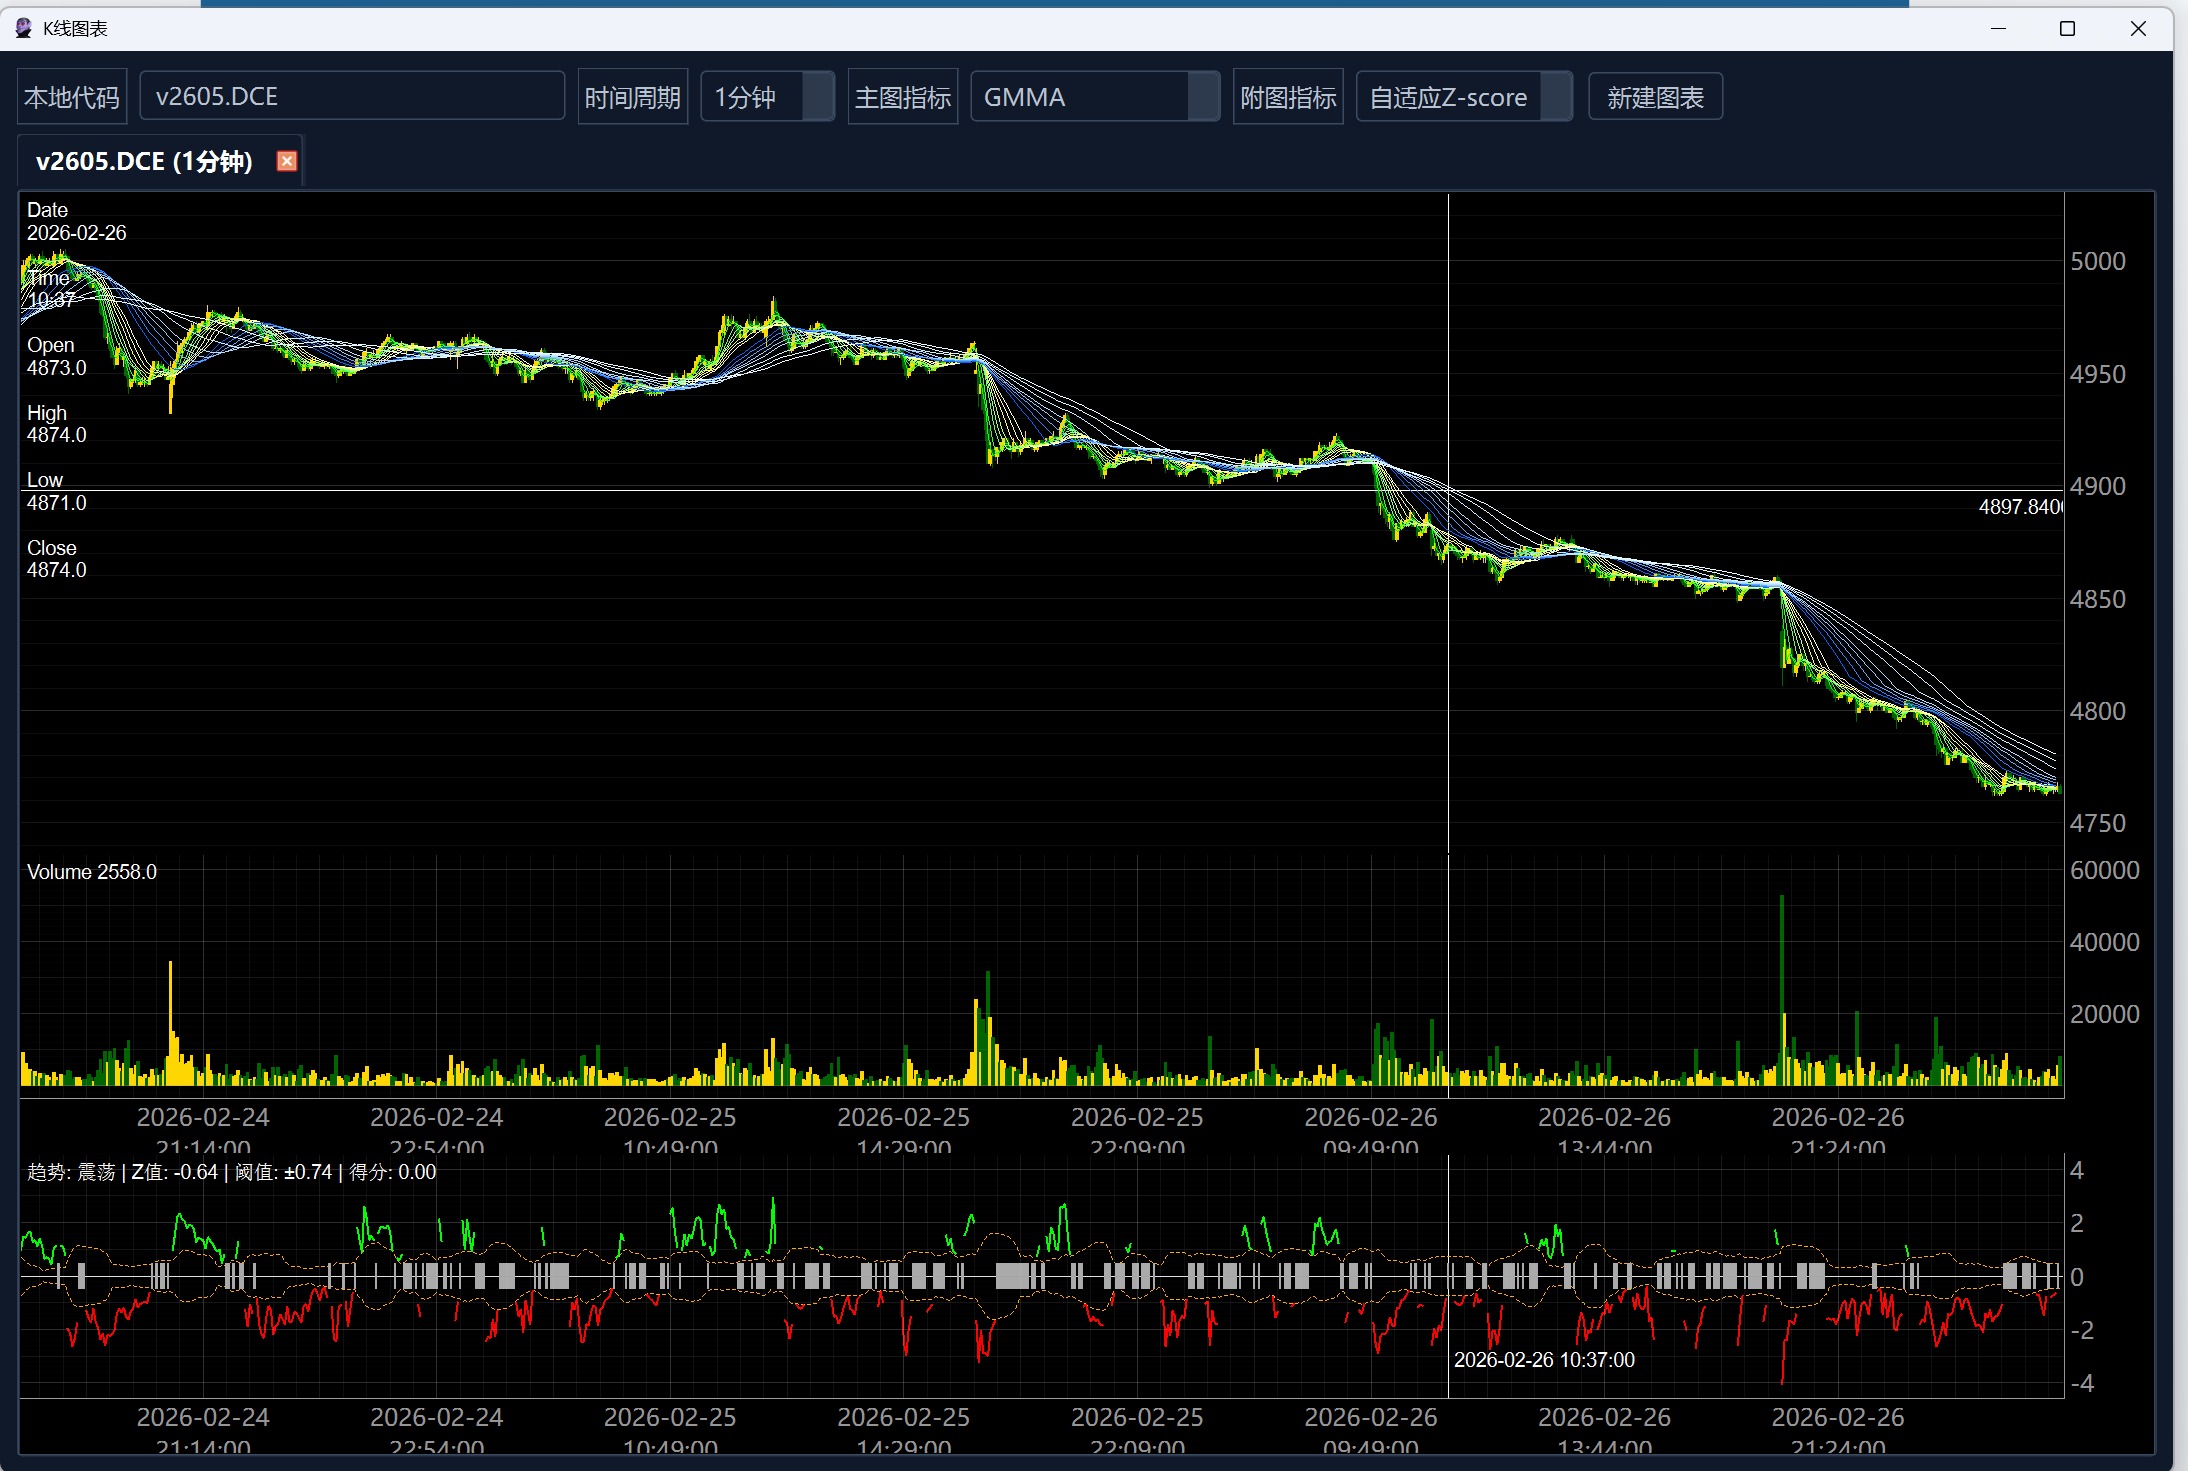
Task: Click the 5000 price axis label
Action: [2097, 262]
